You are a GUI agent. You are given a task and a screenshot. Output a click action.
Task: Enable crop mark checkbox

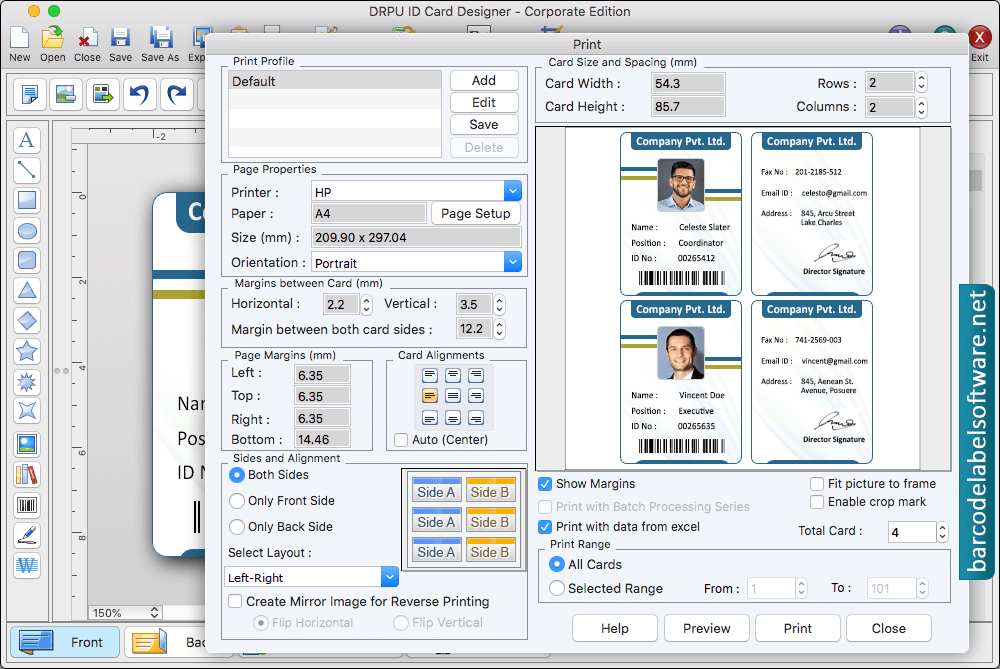coord(817,502)
